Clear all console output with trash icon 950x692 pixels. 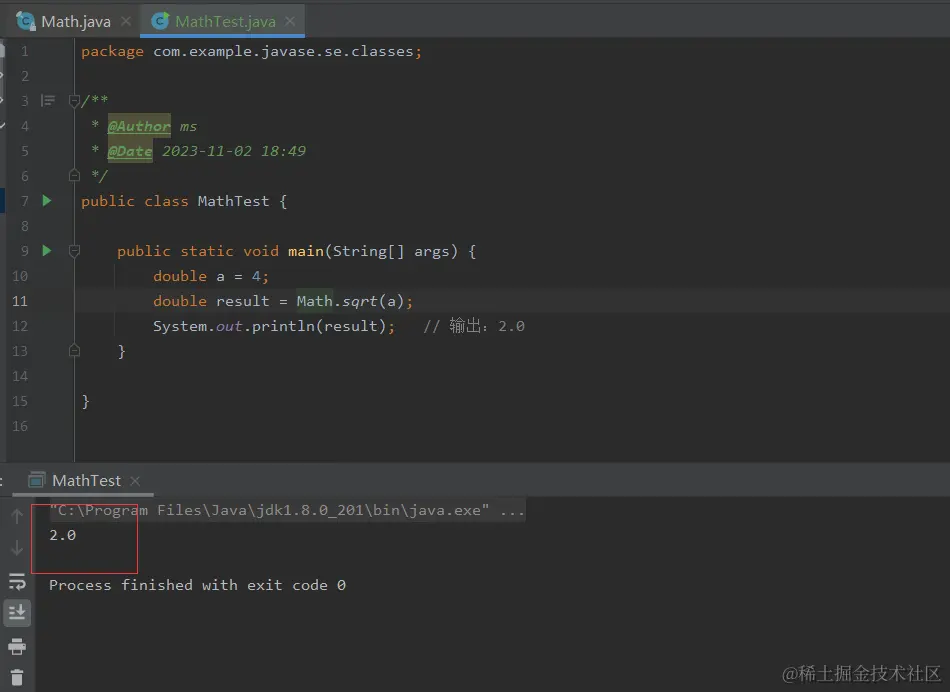(x=17, y=676)
